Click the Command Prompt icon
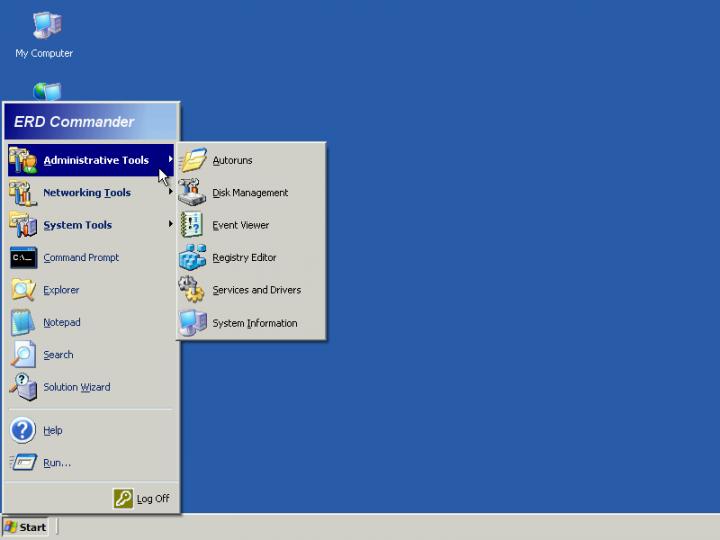Viewport: 720px width, 540px height. 23,258
